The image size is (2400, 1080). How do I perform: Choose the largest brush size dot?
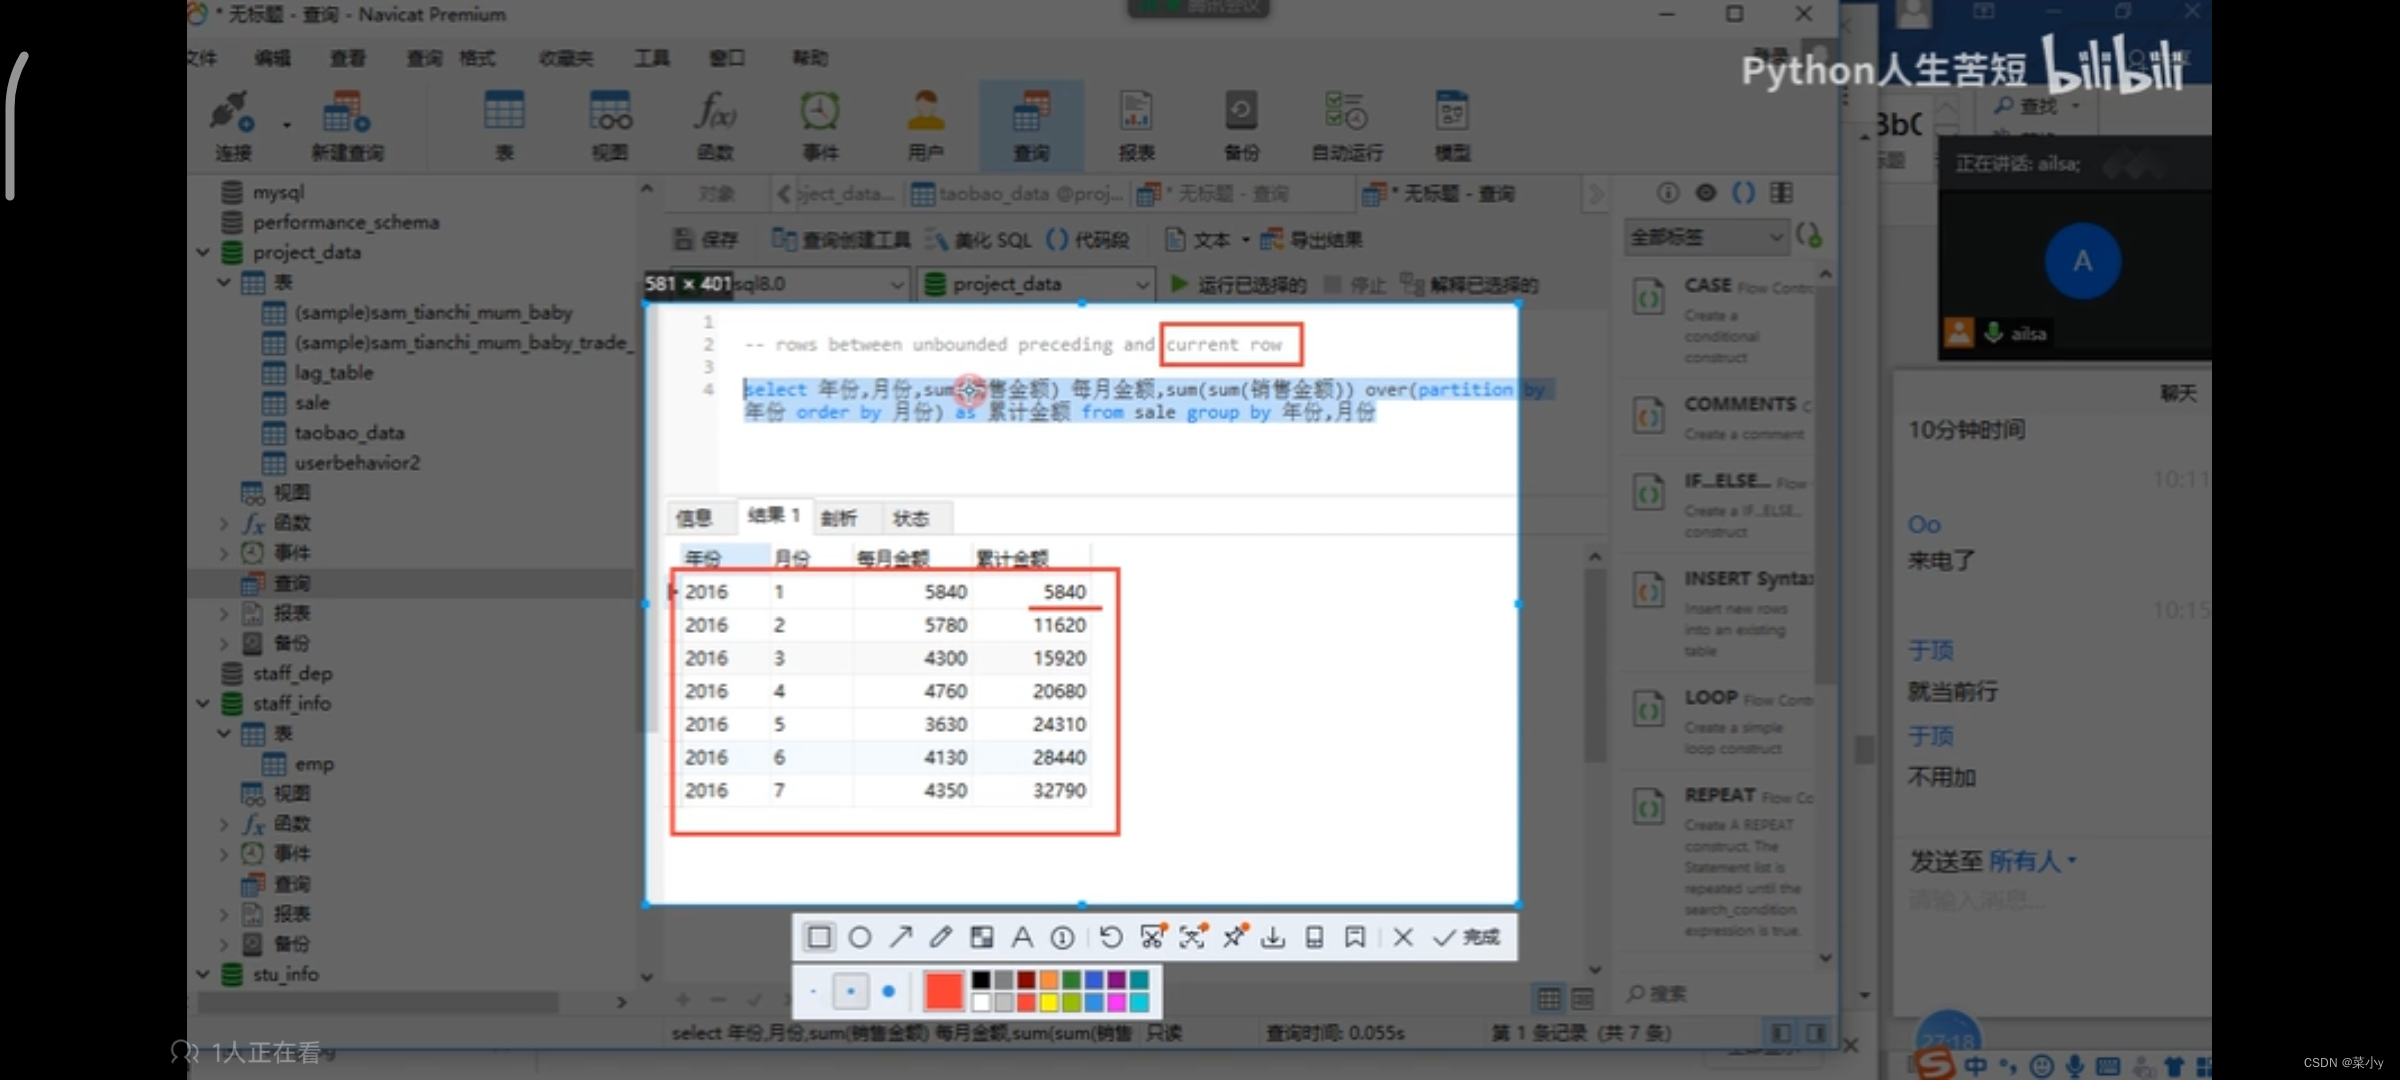point(888,991)
